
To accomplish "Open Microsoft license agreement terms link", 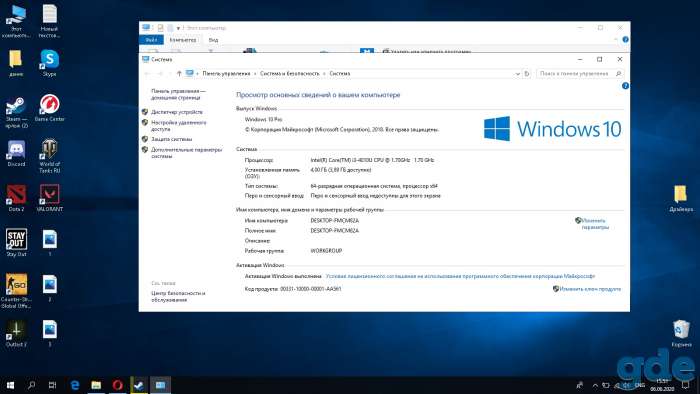I will tap(460, 276).
